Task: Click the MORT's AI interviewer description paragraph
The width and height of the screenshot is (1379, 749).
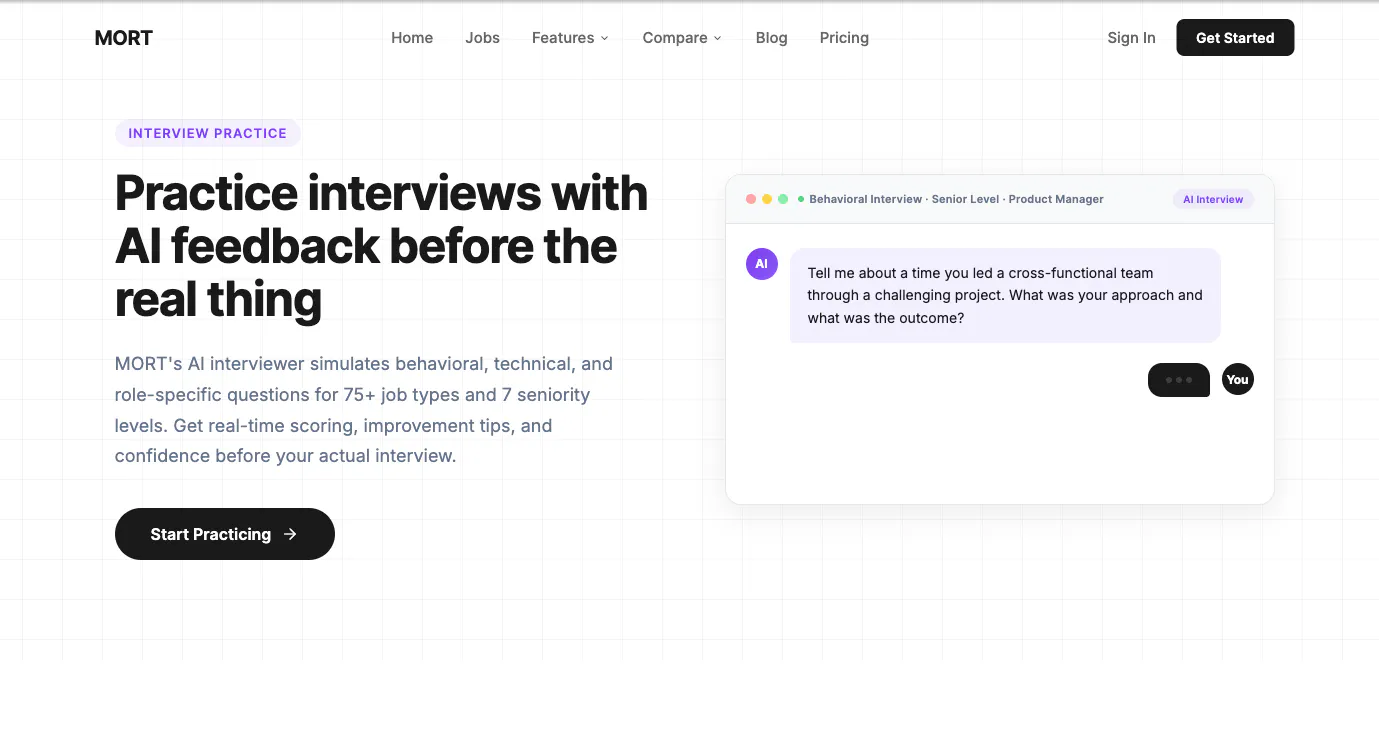Action: click(x=365, y=410)
